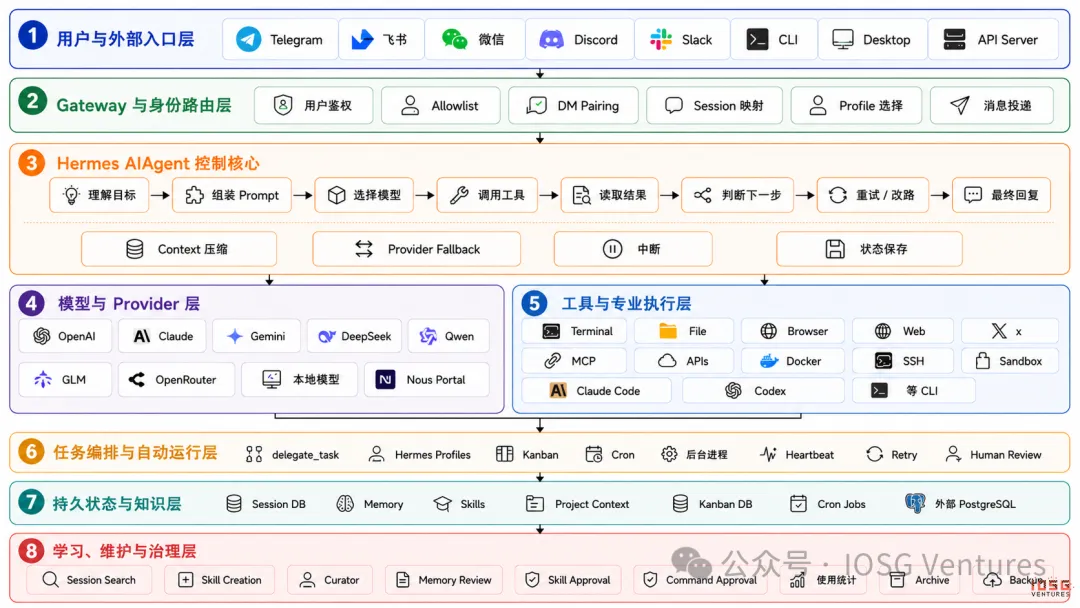Image resolution: width=1080 pixels, height=608 pixels.
Task: Select the SSH tool box
Action: click(902, 361)
